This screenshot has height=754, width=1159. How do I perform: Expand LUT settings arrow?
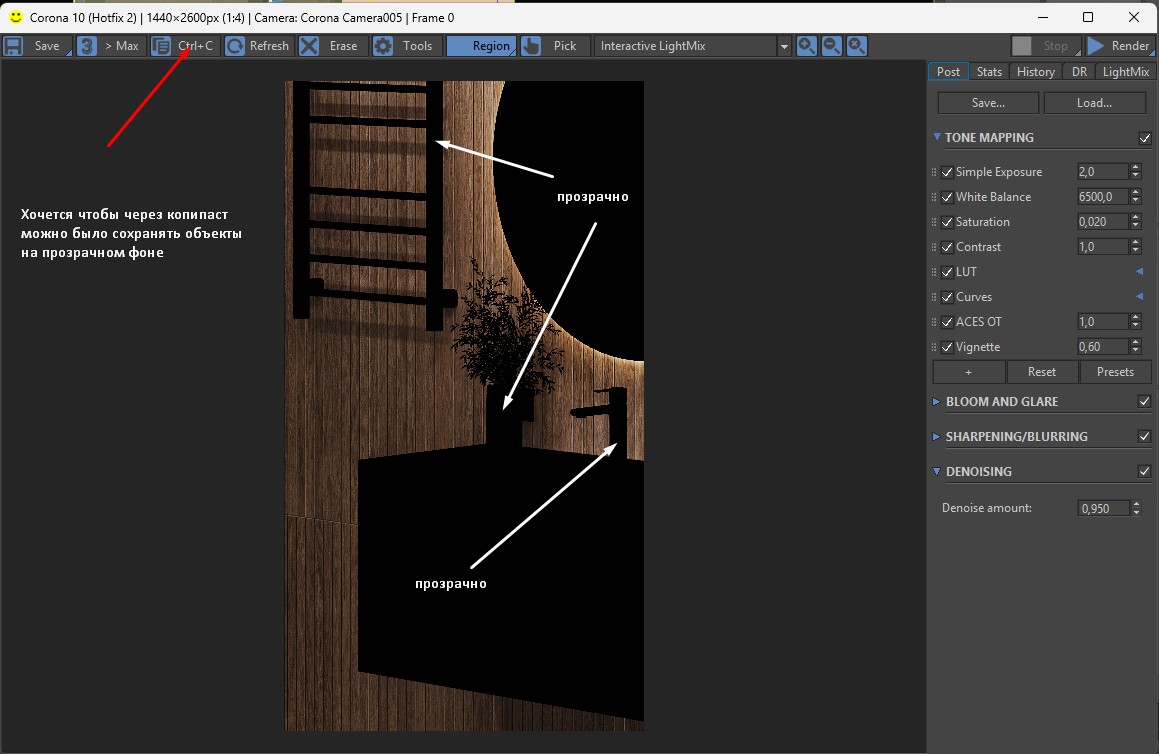click(x=1139, y=271)
